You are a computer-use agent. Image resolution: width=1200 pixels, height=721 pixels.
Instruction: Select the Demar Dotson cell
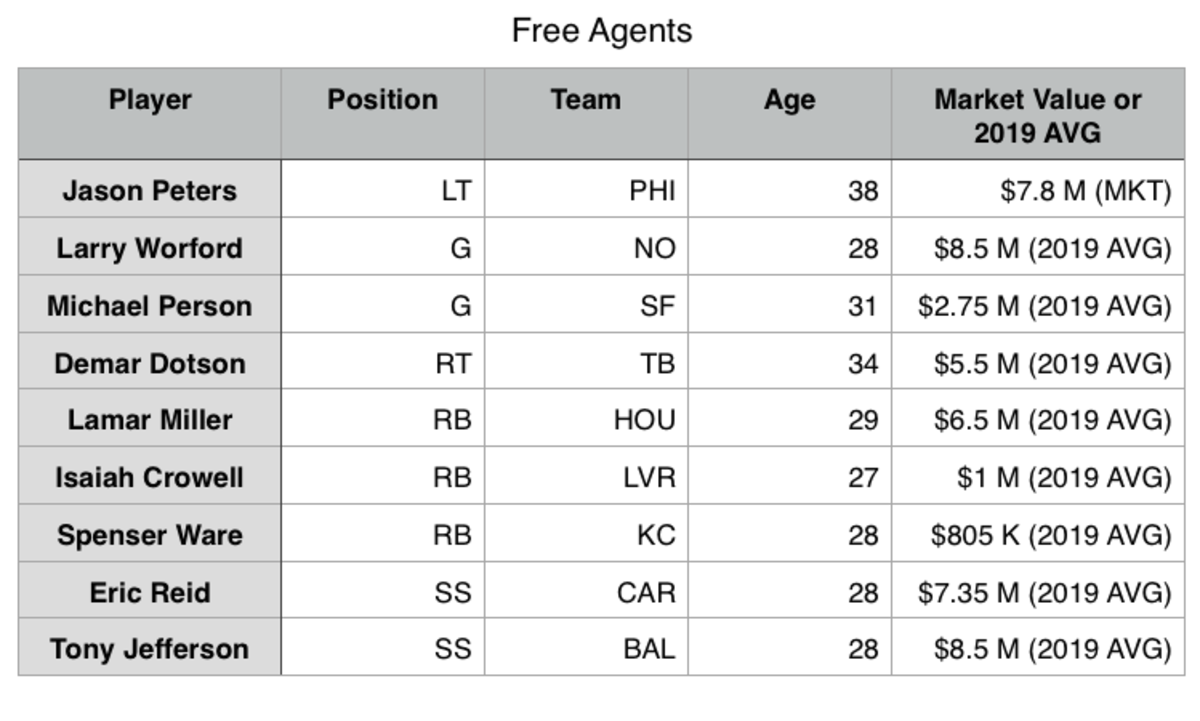(x=150, y=362)
